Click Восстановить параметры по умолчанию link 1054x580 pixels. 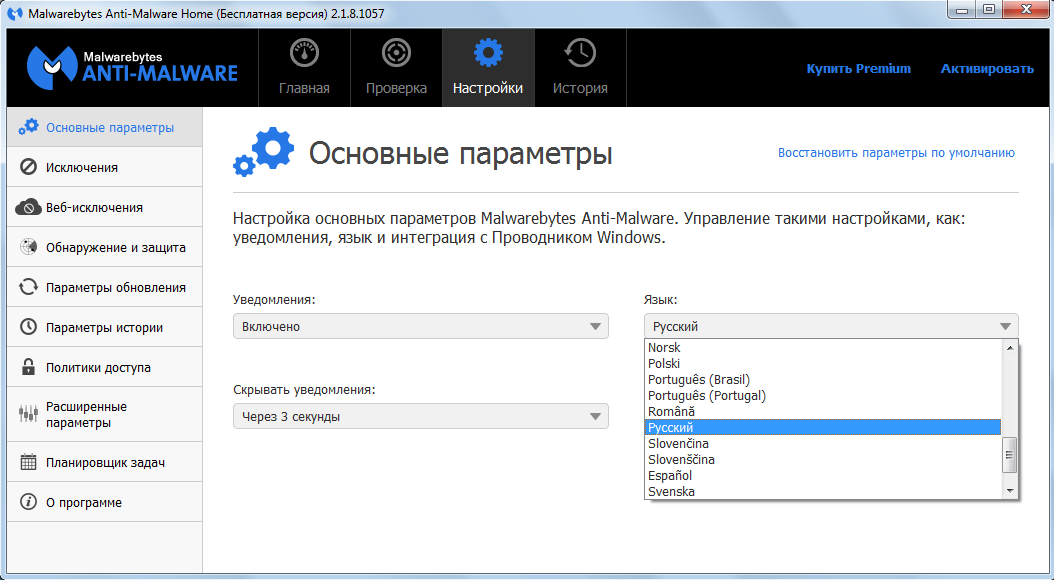point(896,153)
